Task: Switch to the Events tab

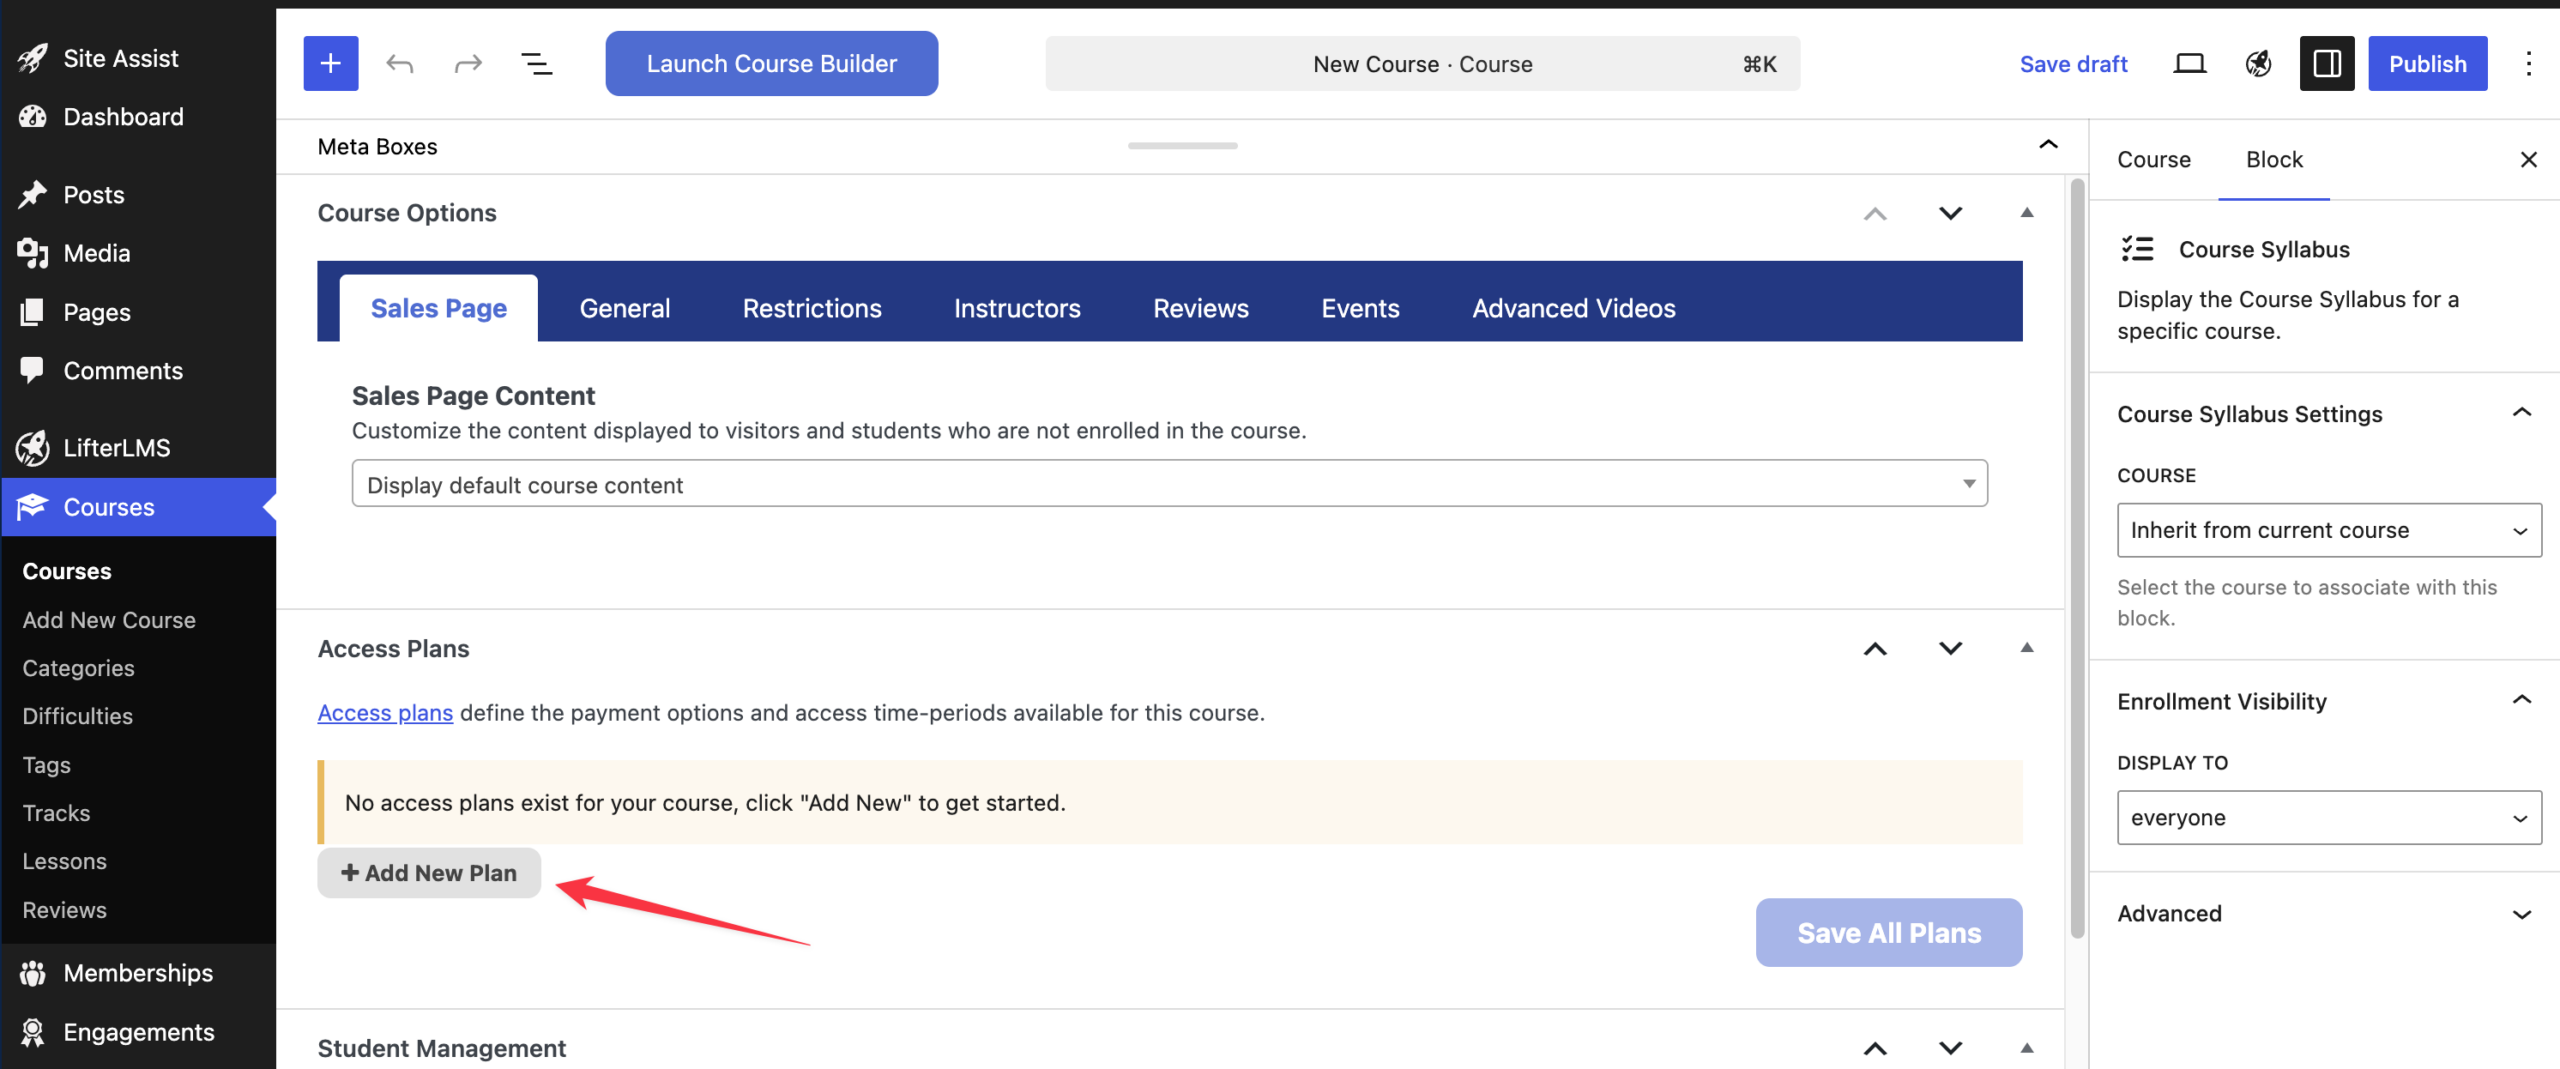Action: tap(1360, 308)
